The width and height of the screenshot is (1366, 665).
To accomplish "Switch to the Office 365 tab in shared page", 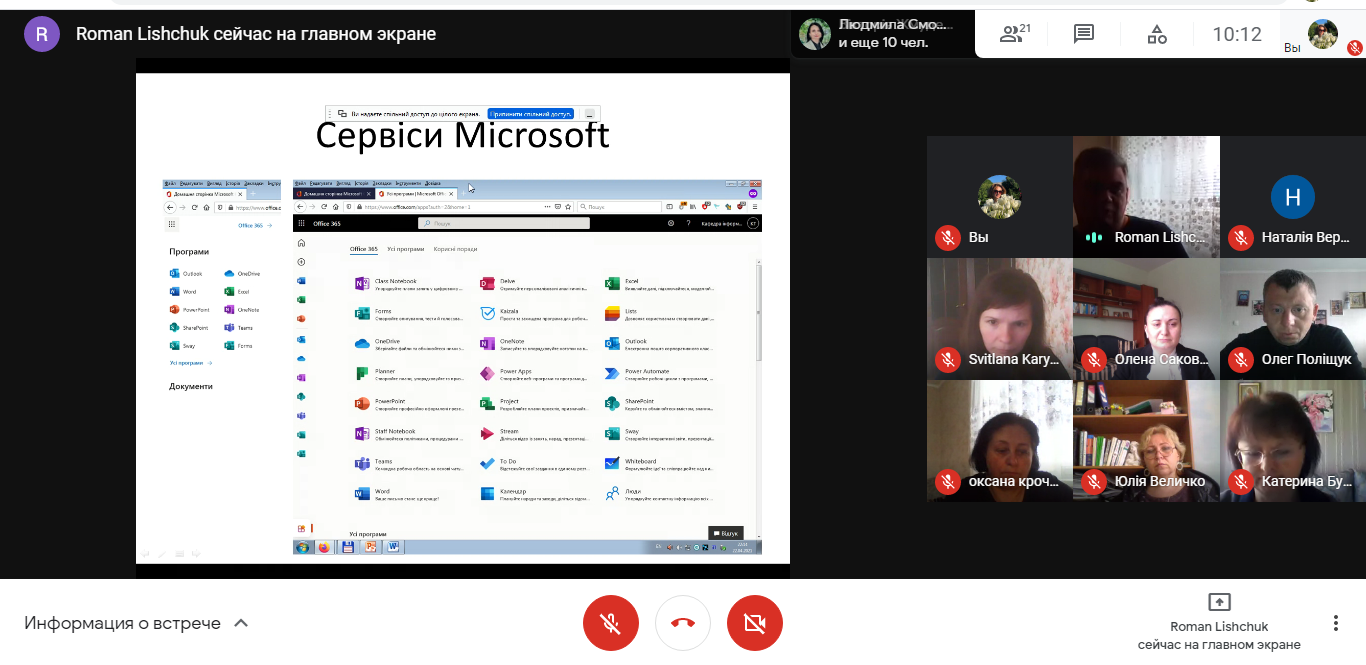I will coord(364,249).
